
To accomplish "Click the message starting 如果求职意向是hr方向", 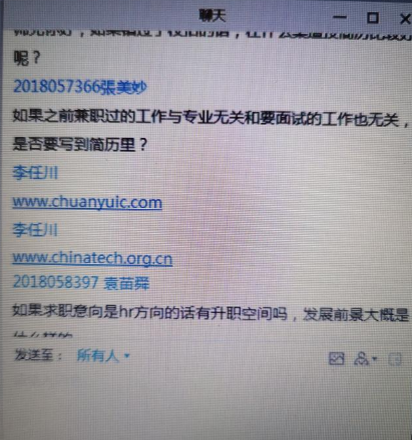I will (211, 314).
